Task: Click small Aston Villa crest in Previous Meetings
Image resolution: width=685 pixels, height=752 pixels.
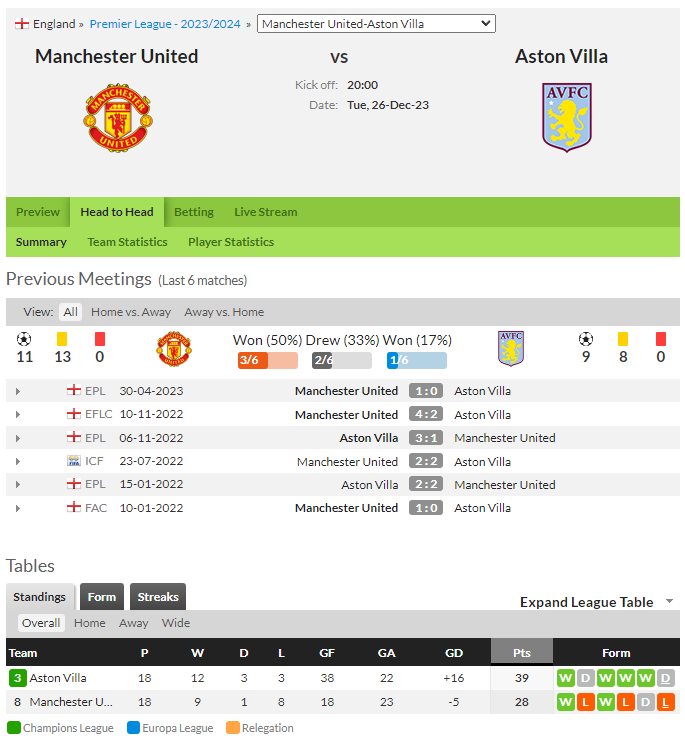Action: [x=511, y=349]
